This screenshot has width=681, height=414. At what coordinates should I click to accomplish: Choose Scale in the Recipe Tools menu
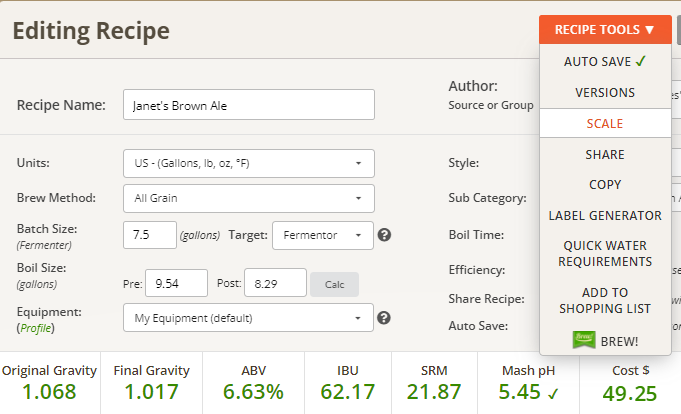(605, 123)
